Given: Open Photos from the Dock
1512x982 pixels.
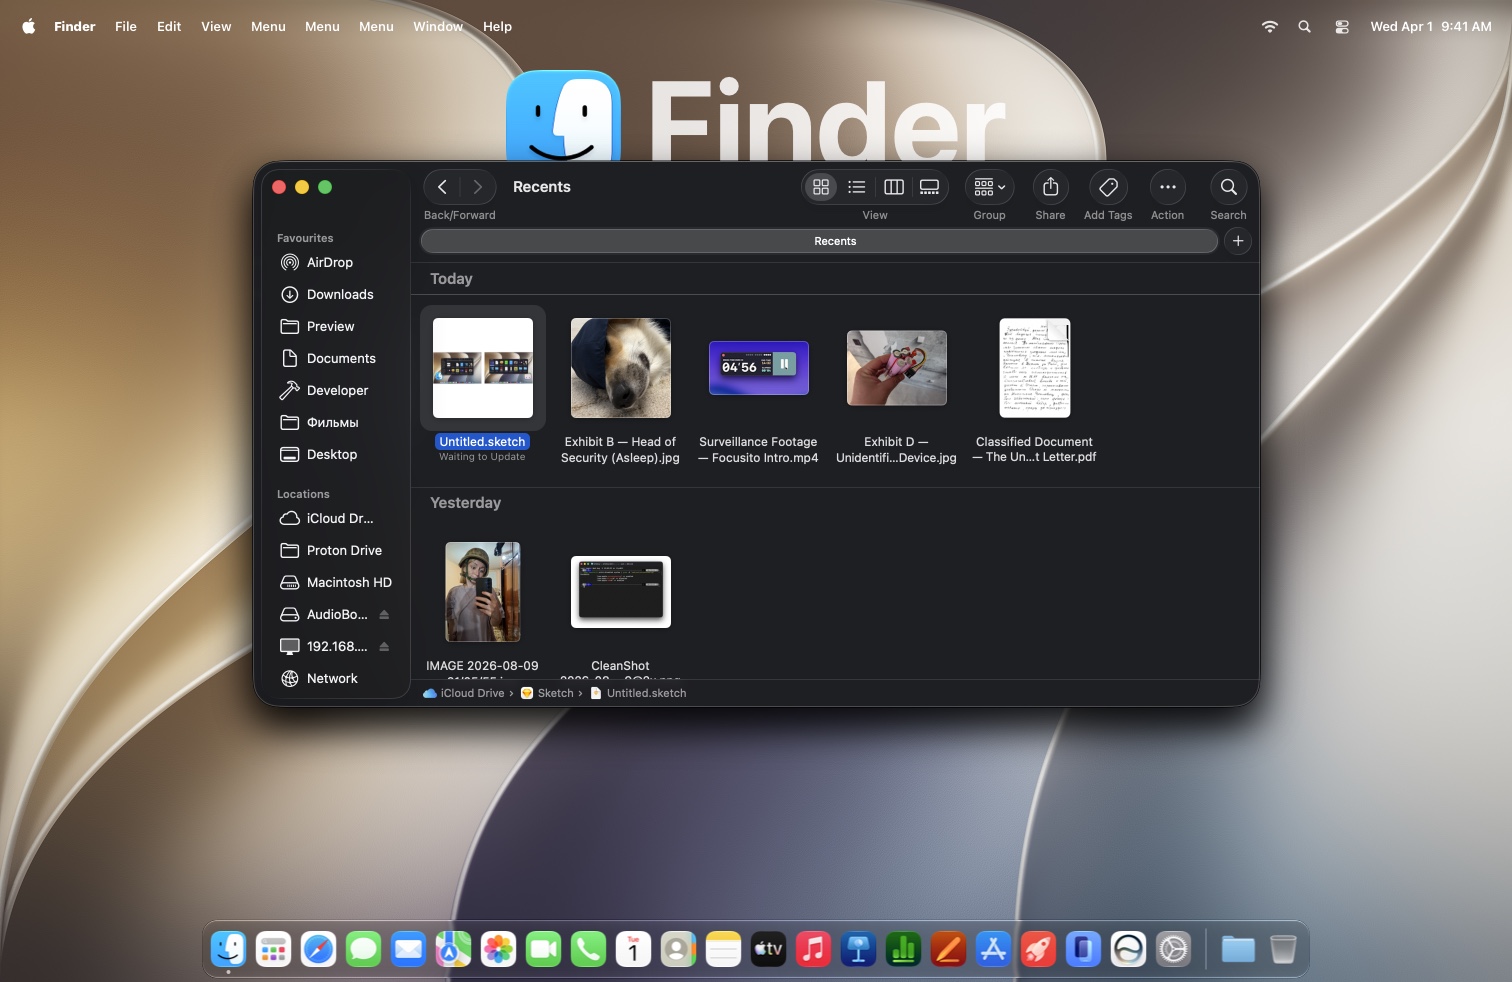Looking at the screenshot, I should pos(498,949).
